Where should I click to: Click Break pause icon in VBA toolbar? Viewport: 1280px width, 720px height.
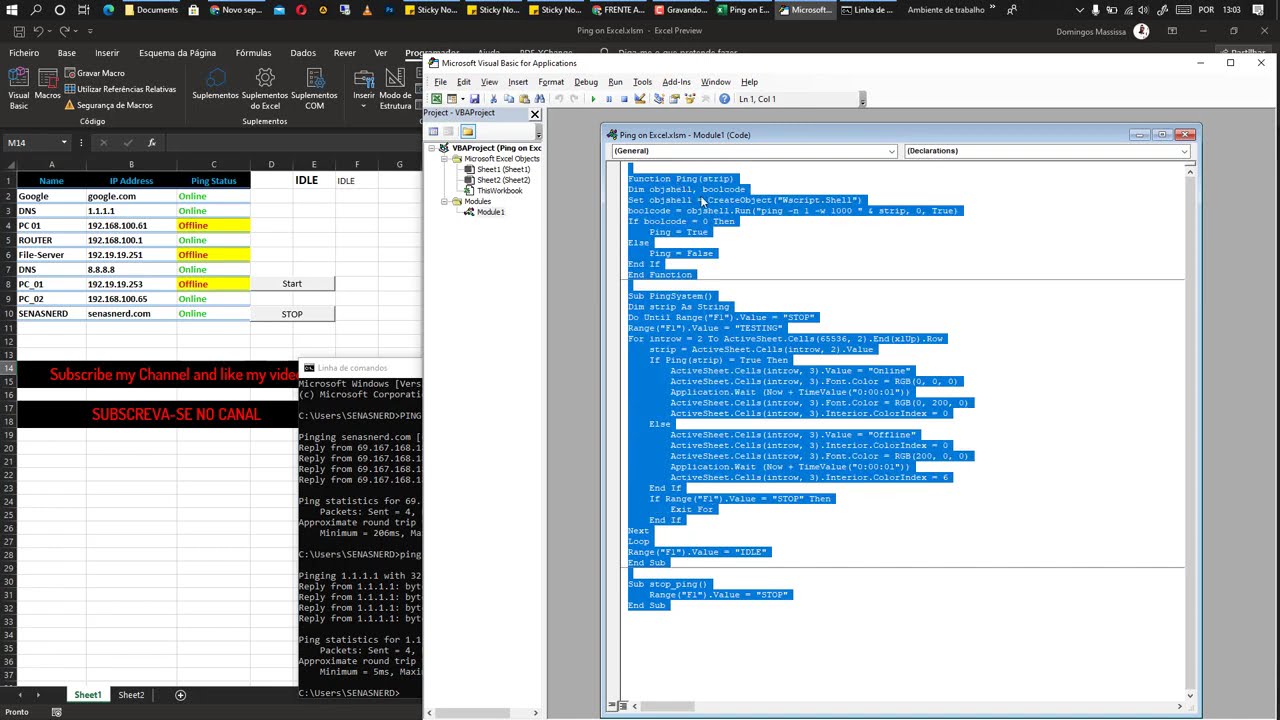(609, 99)
